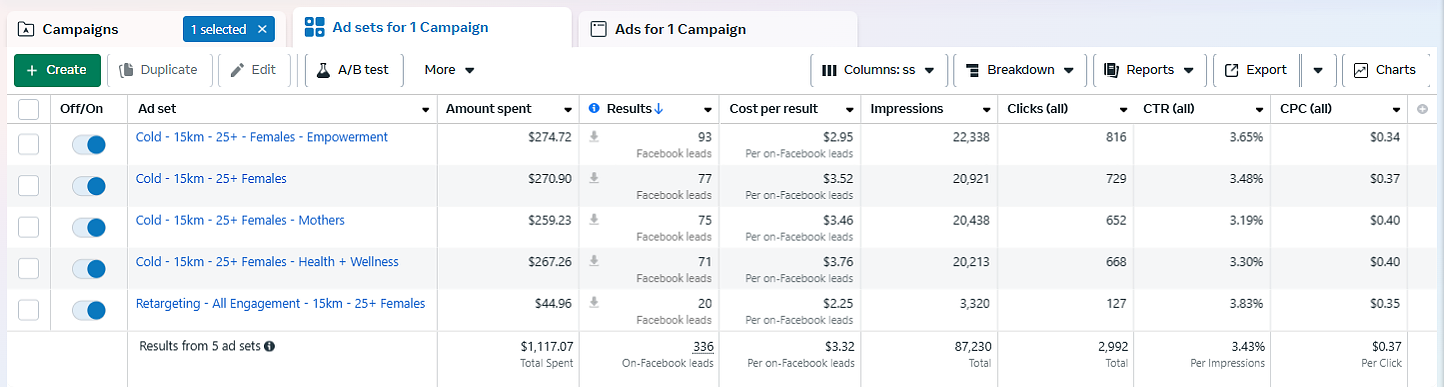Open the Charts view
The image size is (1444, 387).
(1385, 70)
